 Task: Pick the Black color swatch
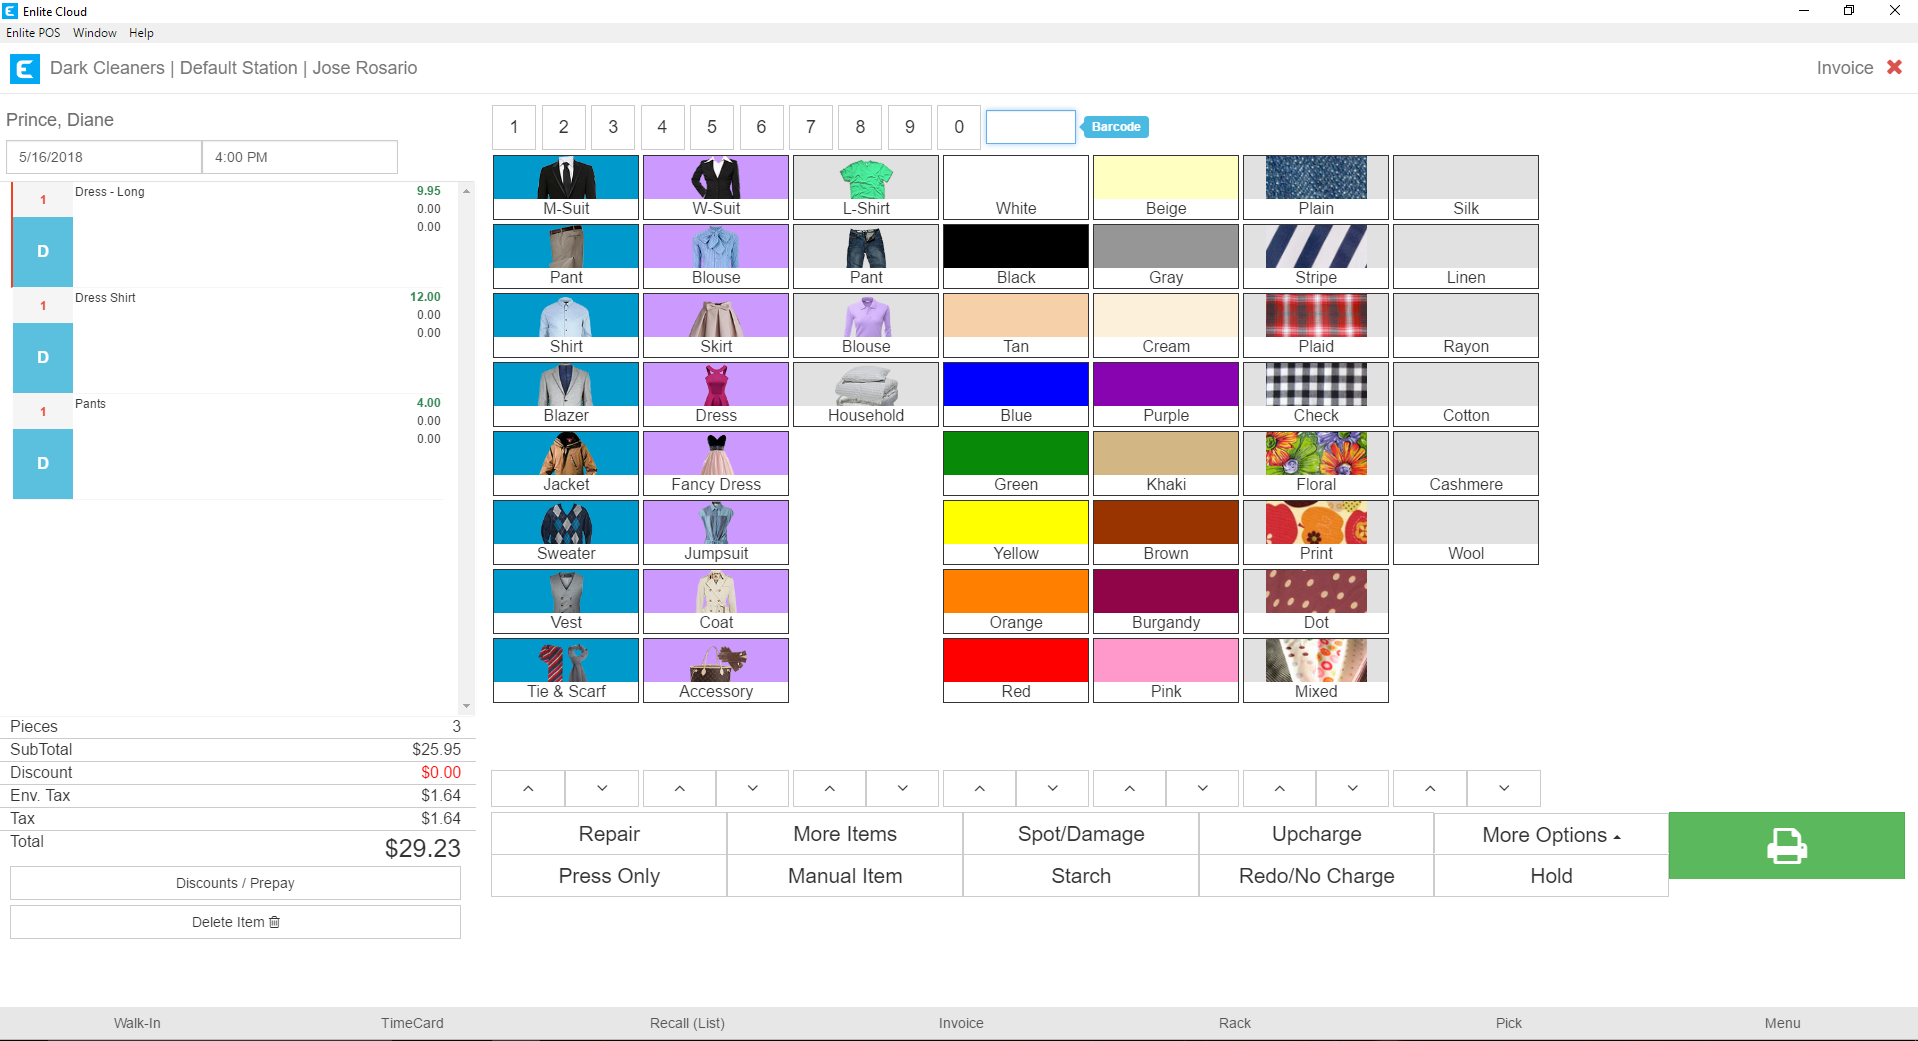[1016, 256]
